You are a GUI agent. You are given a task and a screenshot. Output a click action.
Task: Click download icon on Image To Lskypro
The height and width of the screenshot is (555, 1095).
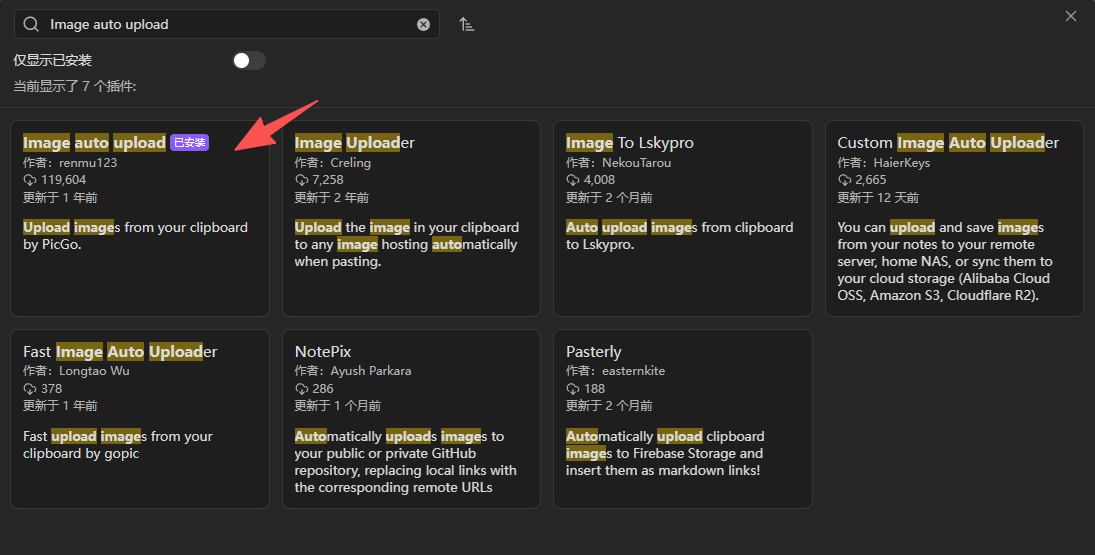pos(572,180)
